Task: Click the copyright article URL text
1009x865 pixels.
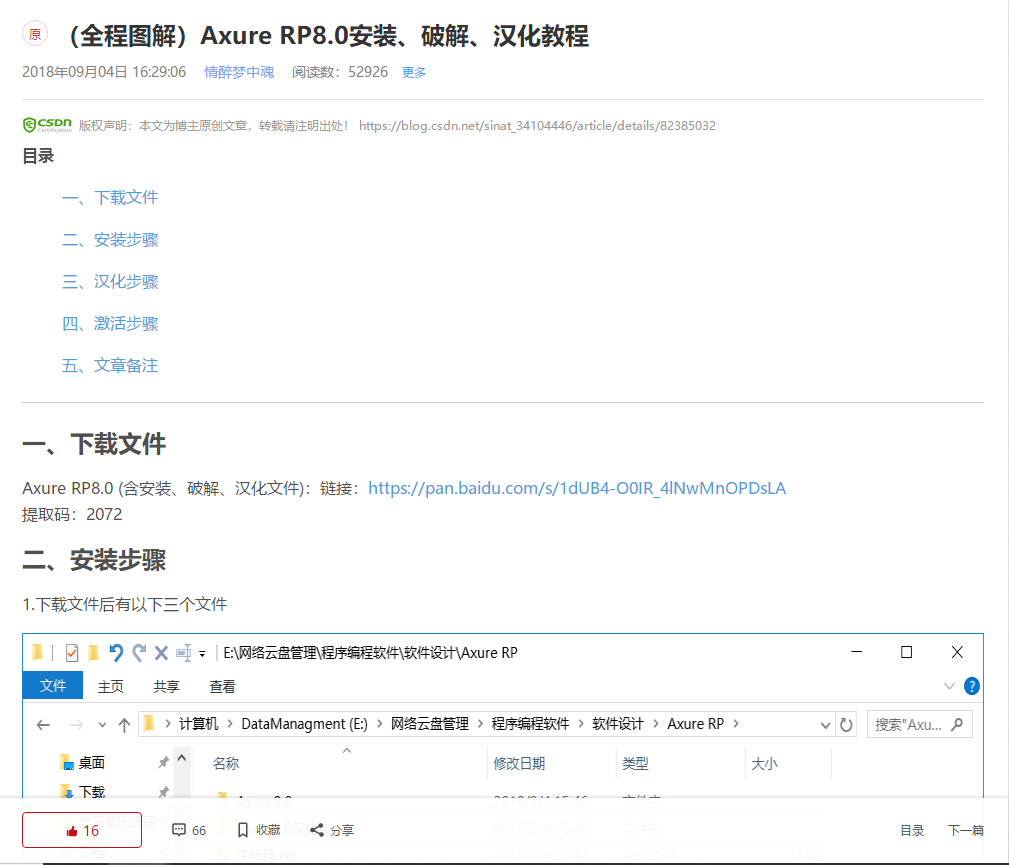Action: click(537, 126)
